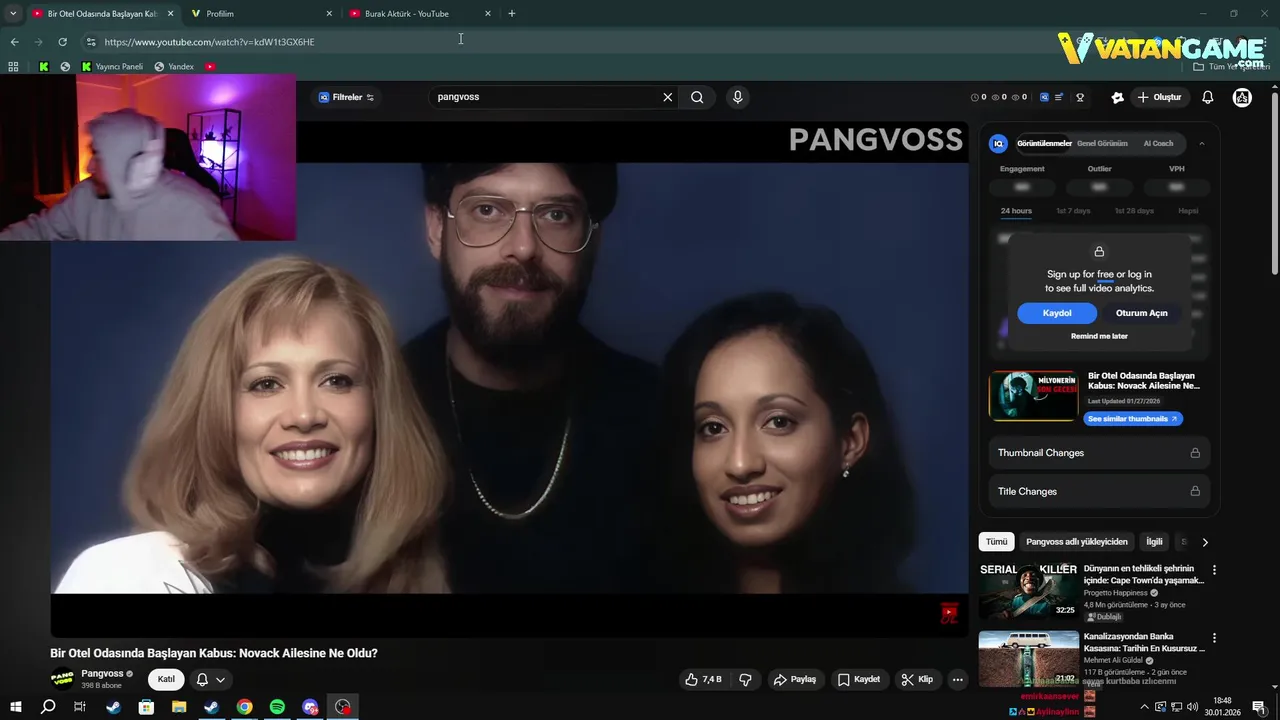
Task: Open the apps grid bookmark
Action: click(x=13, y=67)
